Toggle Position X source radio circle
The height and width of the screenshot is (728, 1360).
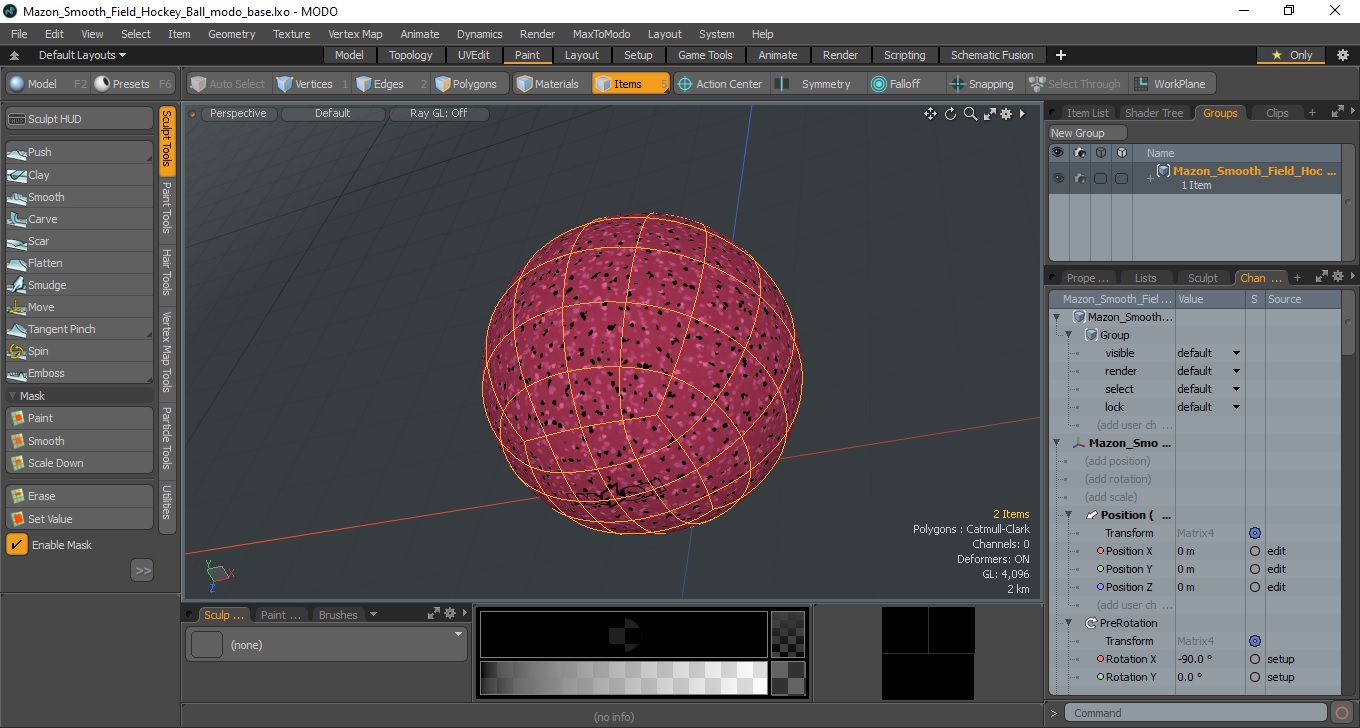pyautogui.click(x=1255, y=551)
